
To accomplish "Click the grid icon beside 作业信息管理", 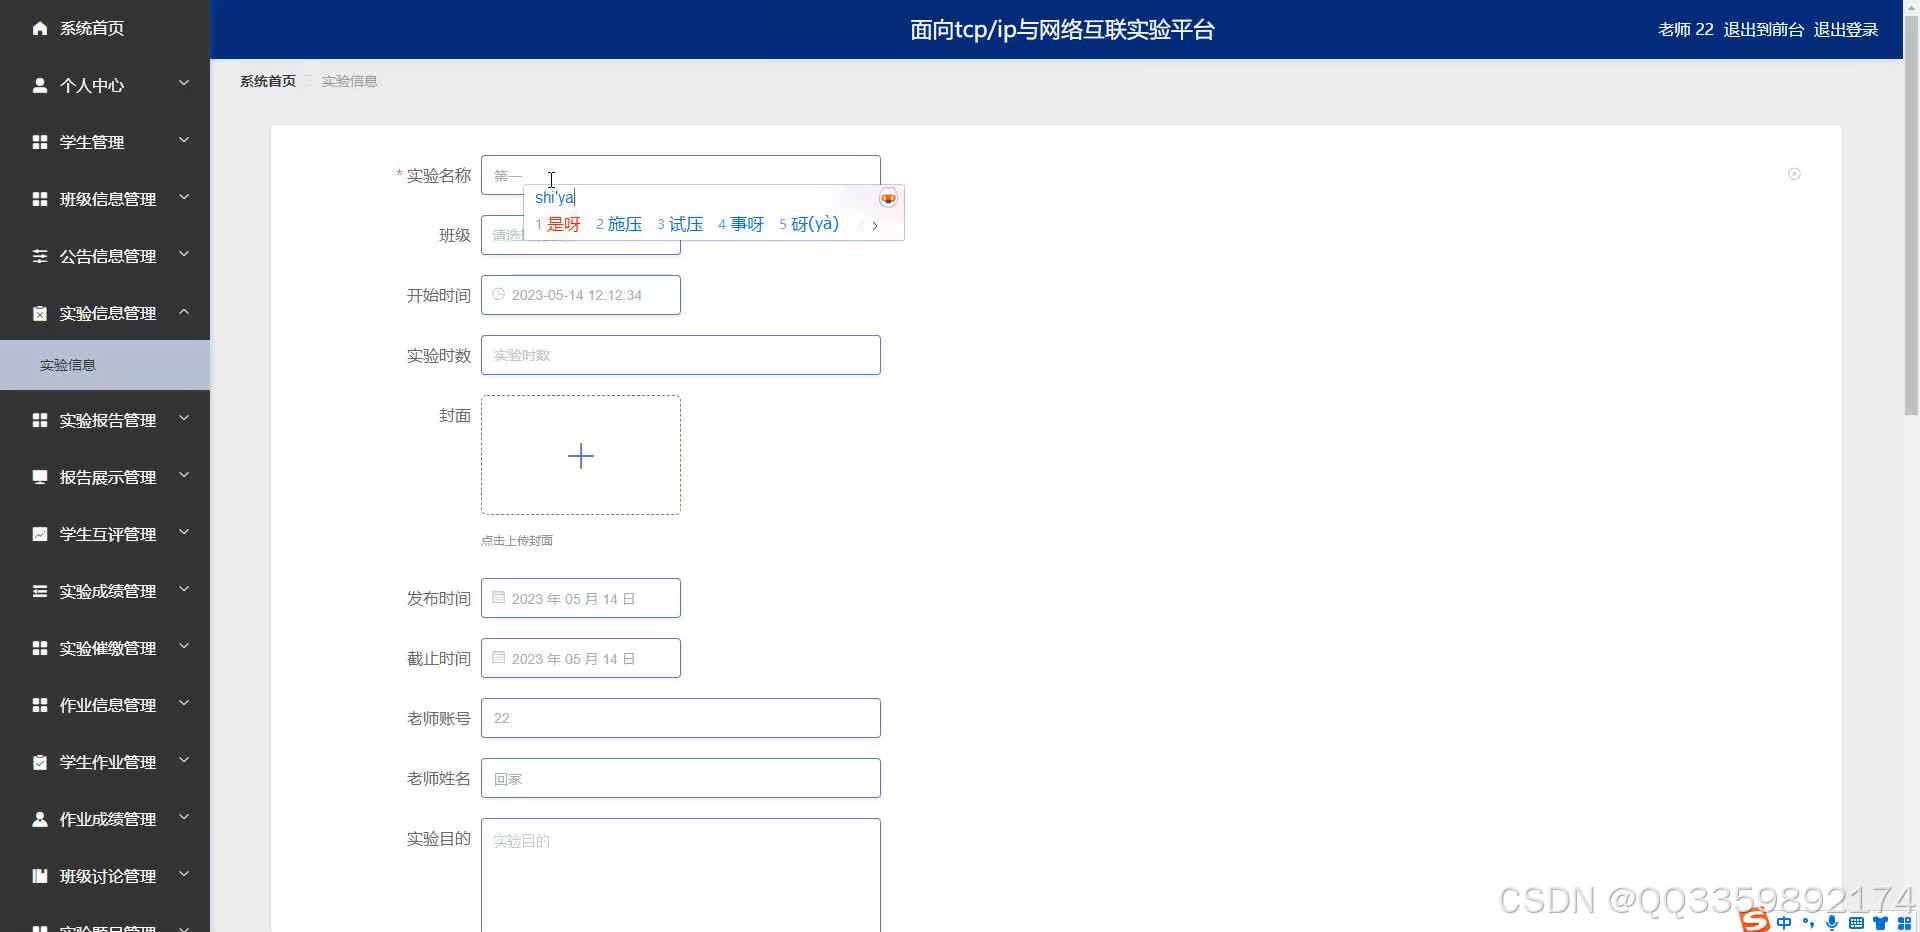I will pos(40,705).
